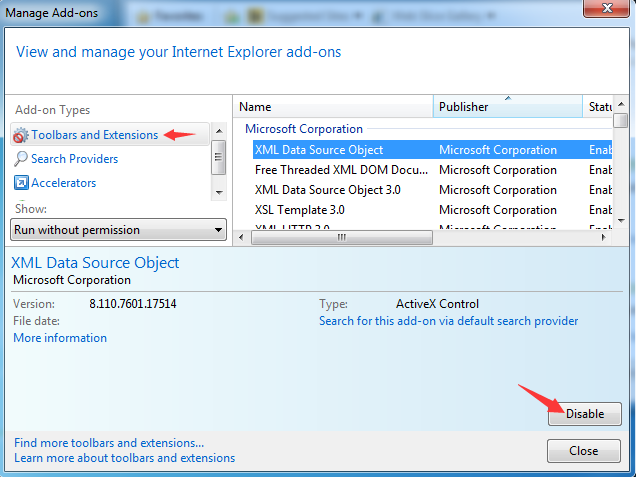636x477 pixels.
Task: Collapse the Microsoft Corporation group header
Action: coord(304,129)
